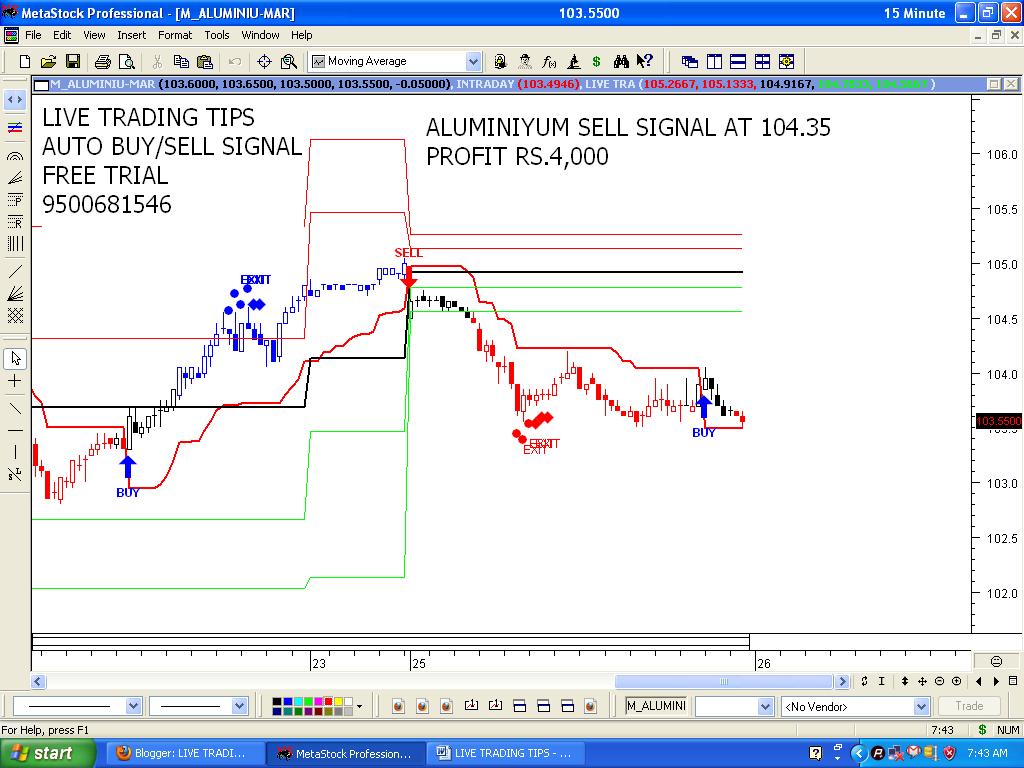Toggle the tiled windows layout icon
The height and width of the screenshot is (768, 1024).
tap(760, 61)
